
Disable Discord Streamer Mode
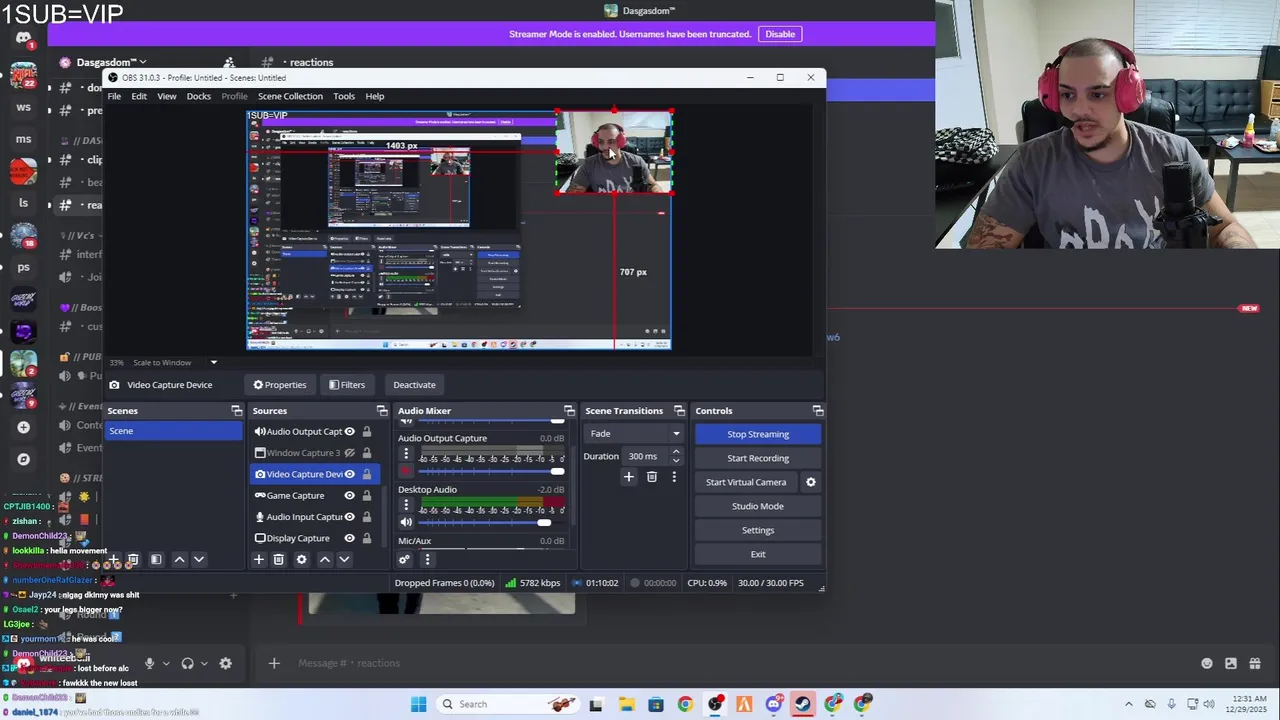pos(780,34)
